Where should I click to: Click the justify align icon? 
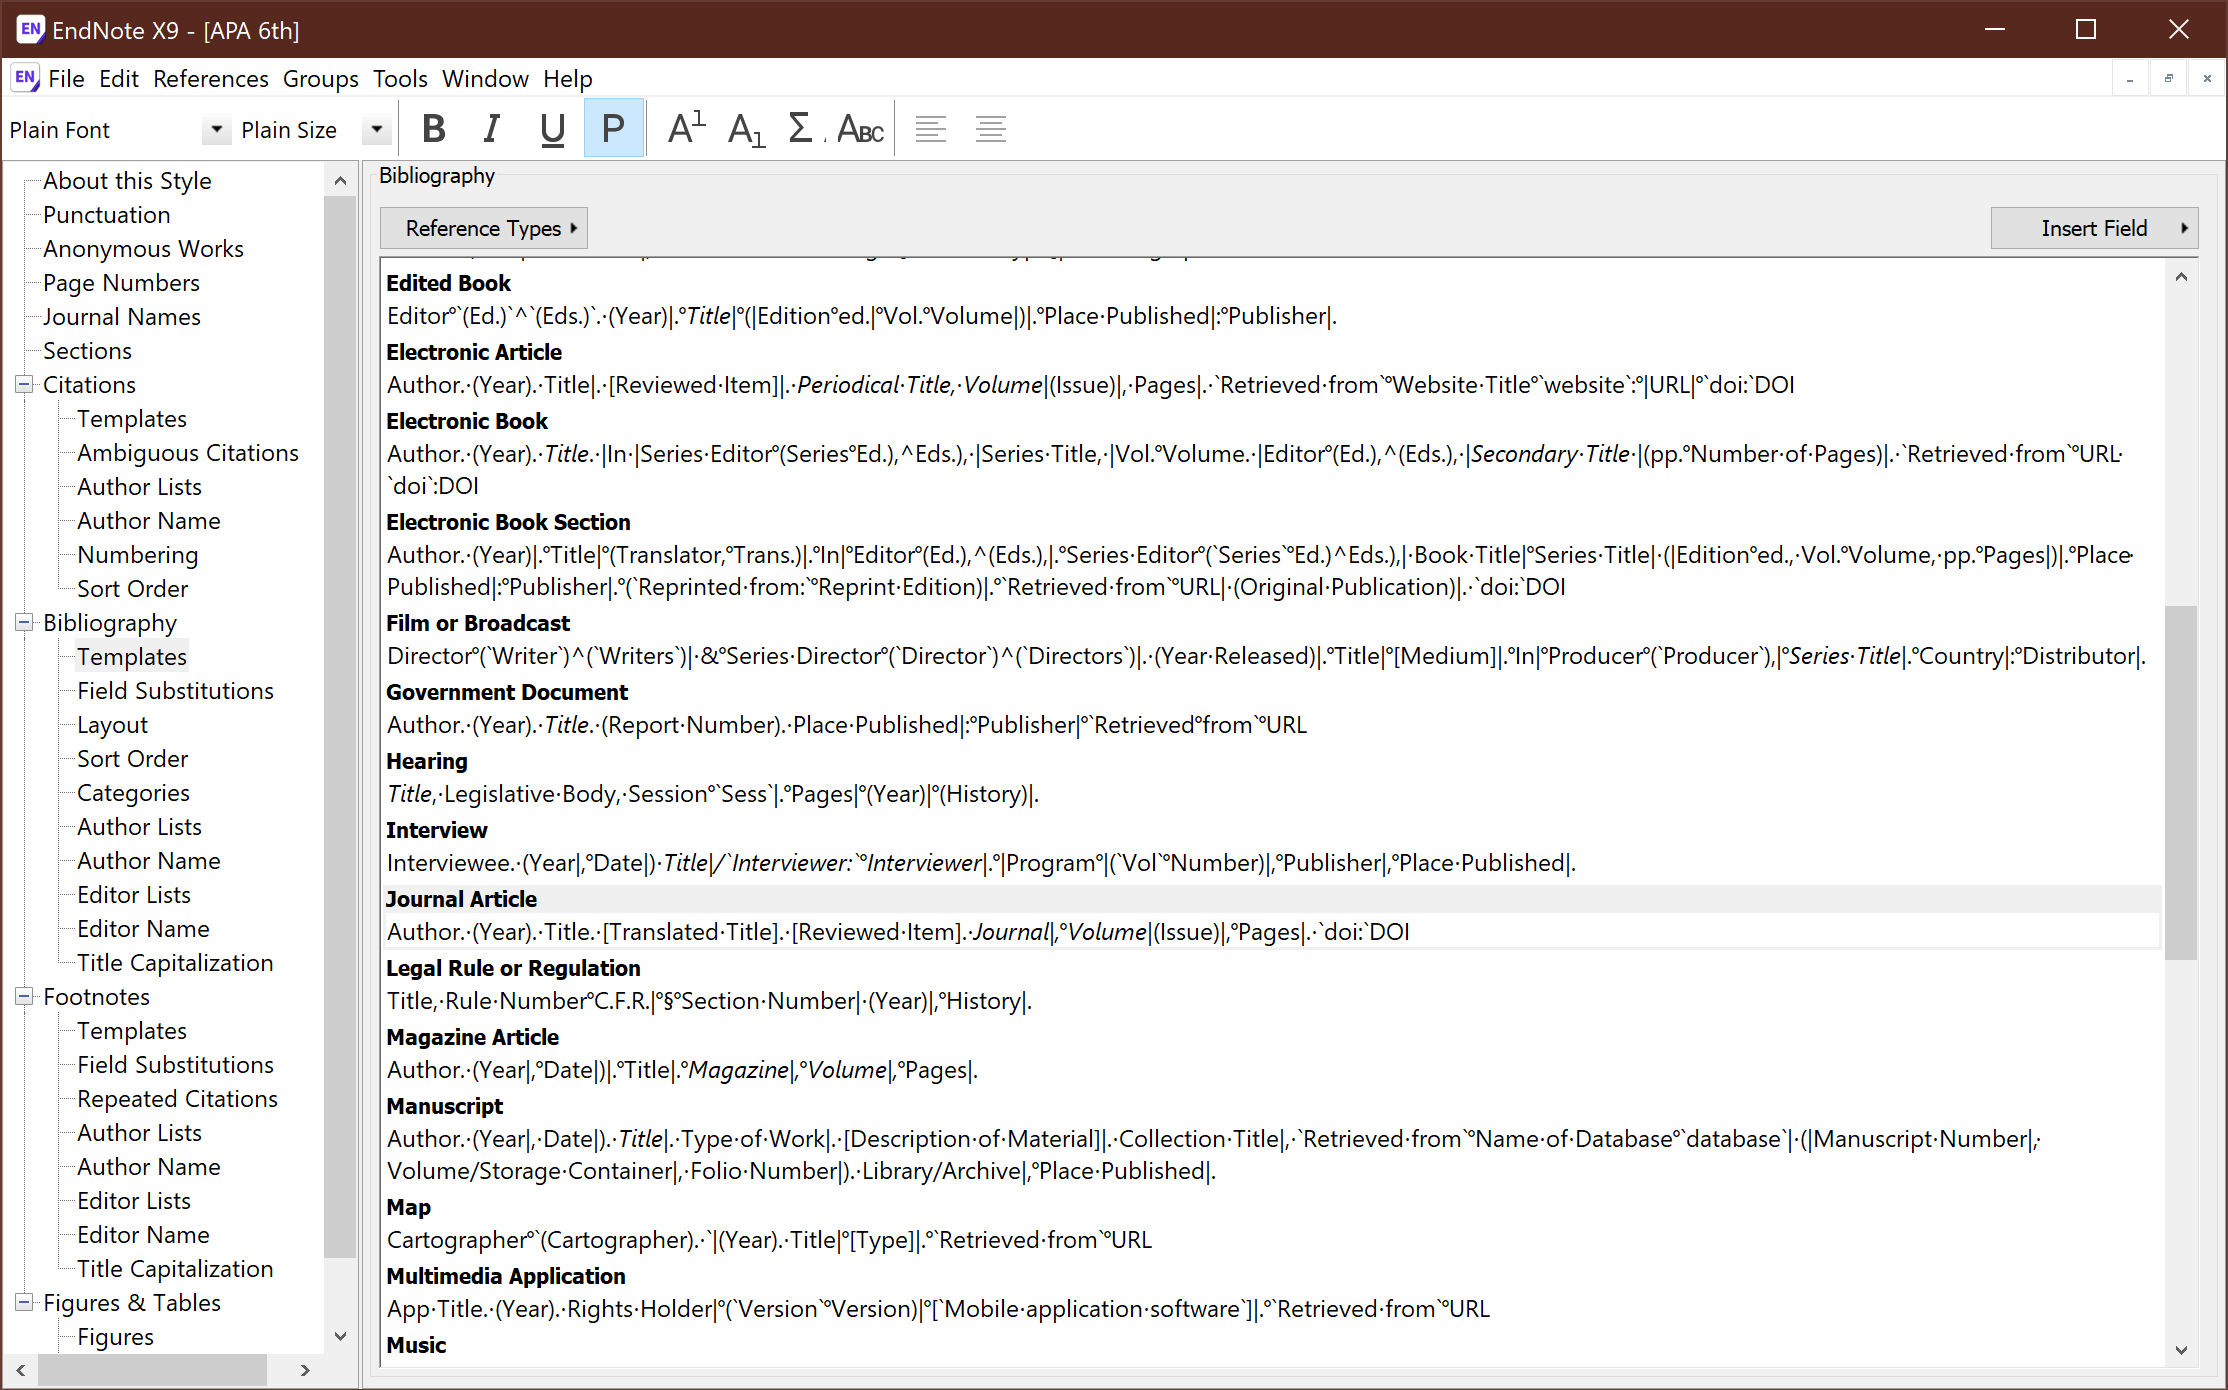990,129
